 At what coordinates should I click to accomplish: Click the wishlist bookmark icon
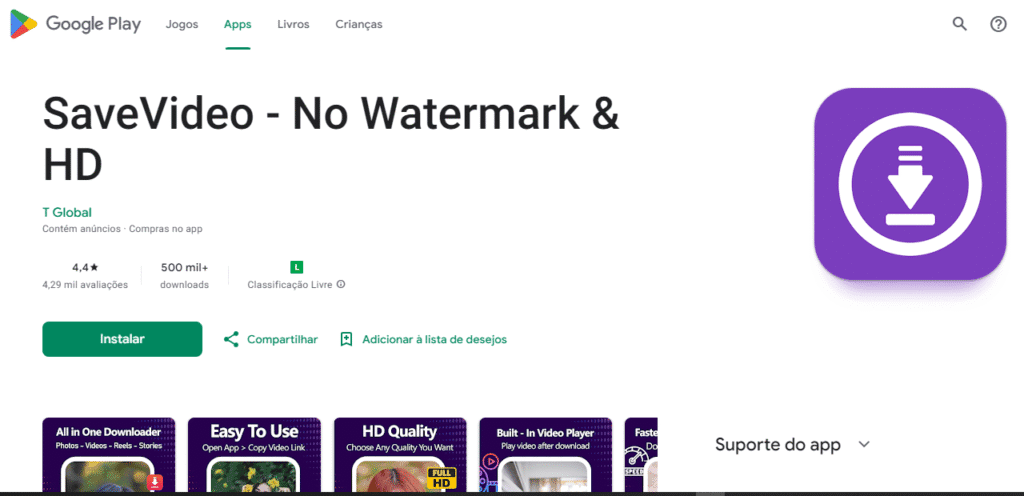click(x=346, y=339)
